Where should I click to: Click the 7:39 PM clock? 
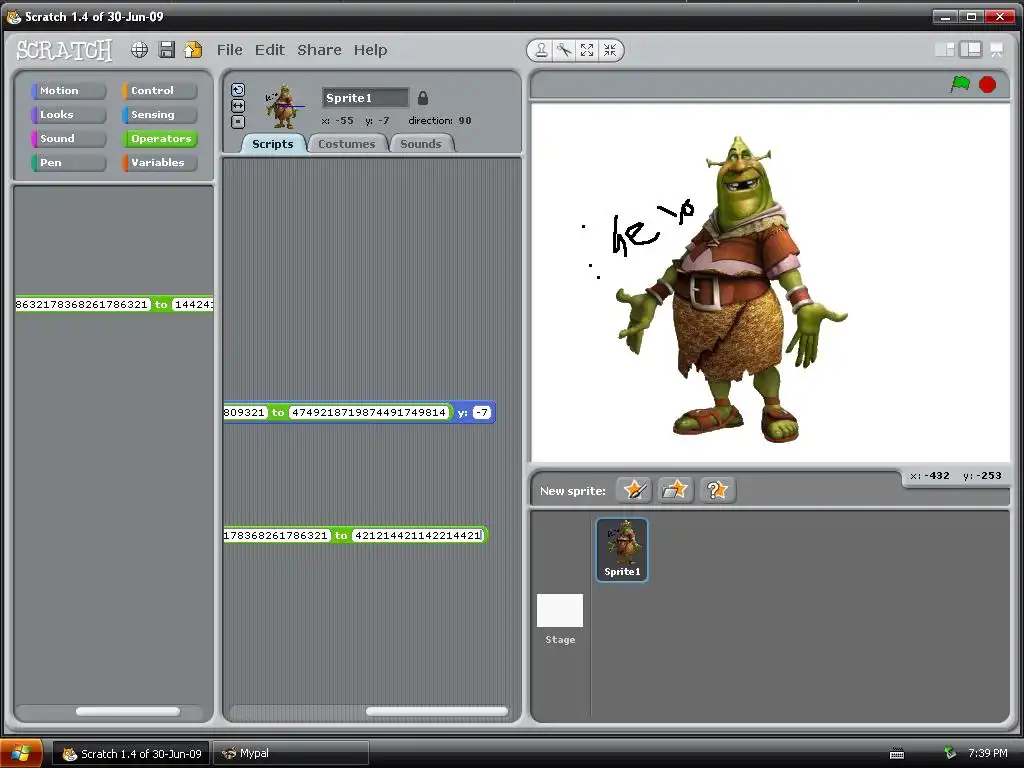987,753
